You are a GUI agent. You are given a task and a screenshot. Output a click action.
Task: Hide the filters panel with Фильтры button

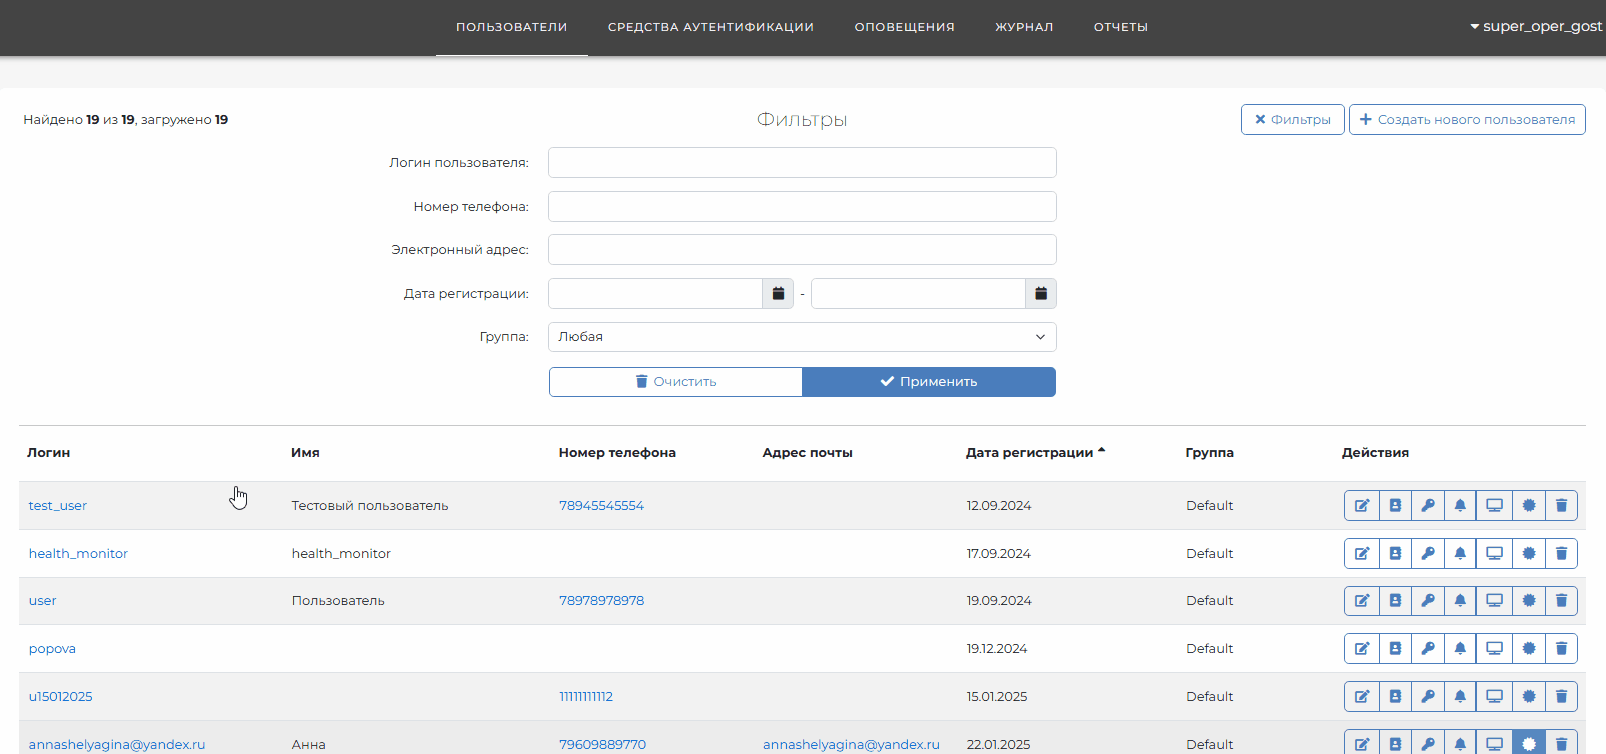click(x=1292, y=120)
